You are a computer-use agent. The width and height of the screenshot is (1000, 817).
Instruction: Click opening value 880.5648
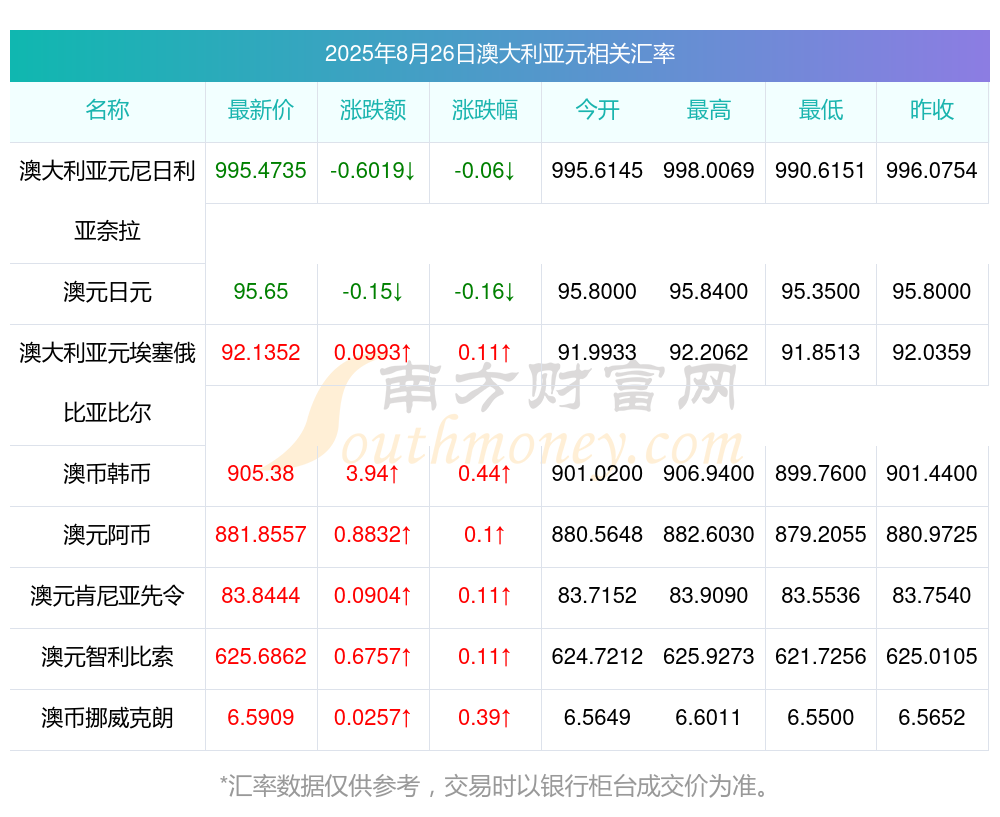point(597,534)
